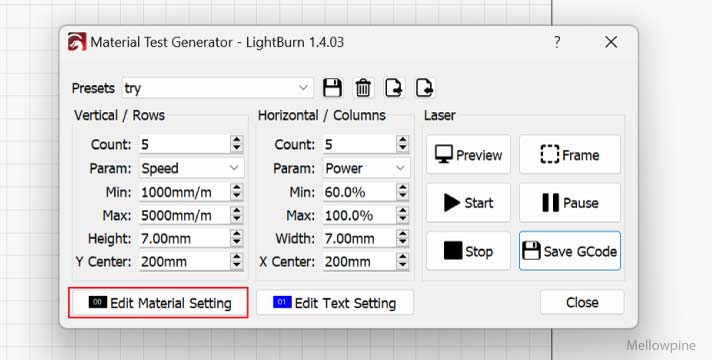This screenshot has height=360, width=712.
Task: Increase Columns Count with up arrow
Action: tap(402, 140)
